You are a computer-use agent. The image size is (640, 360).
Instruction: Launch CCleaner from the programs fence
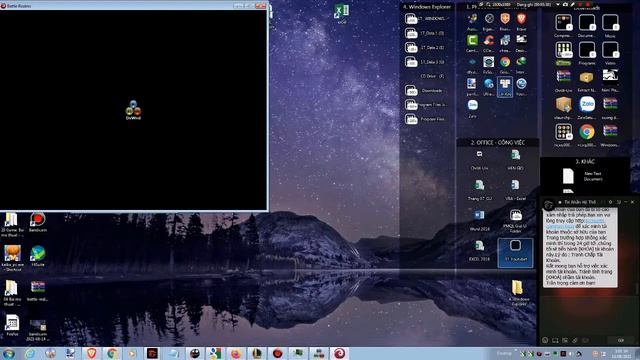[x=489, y=43]
